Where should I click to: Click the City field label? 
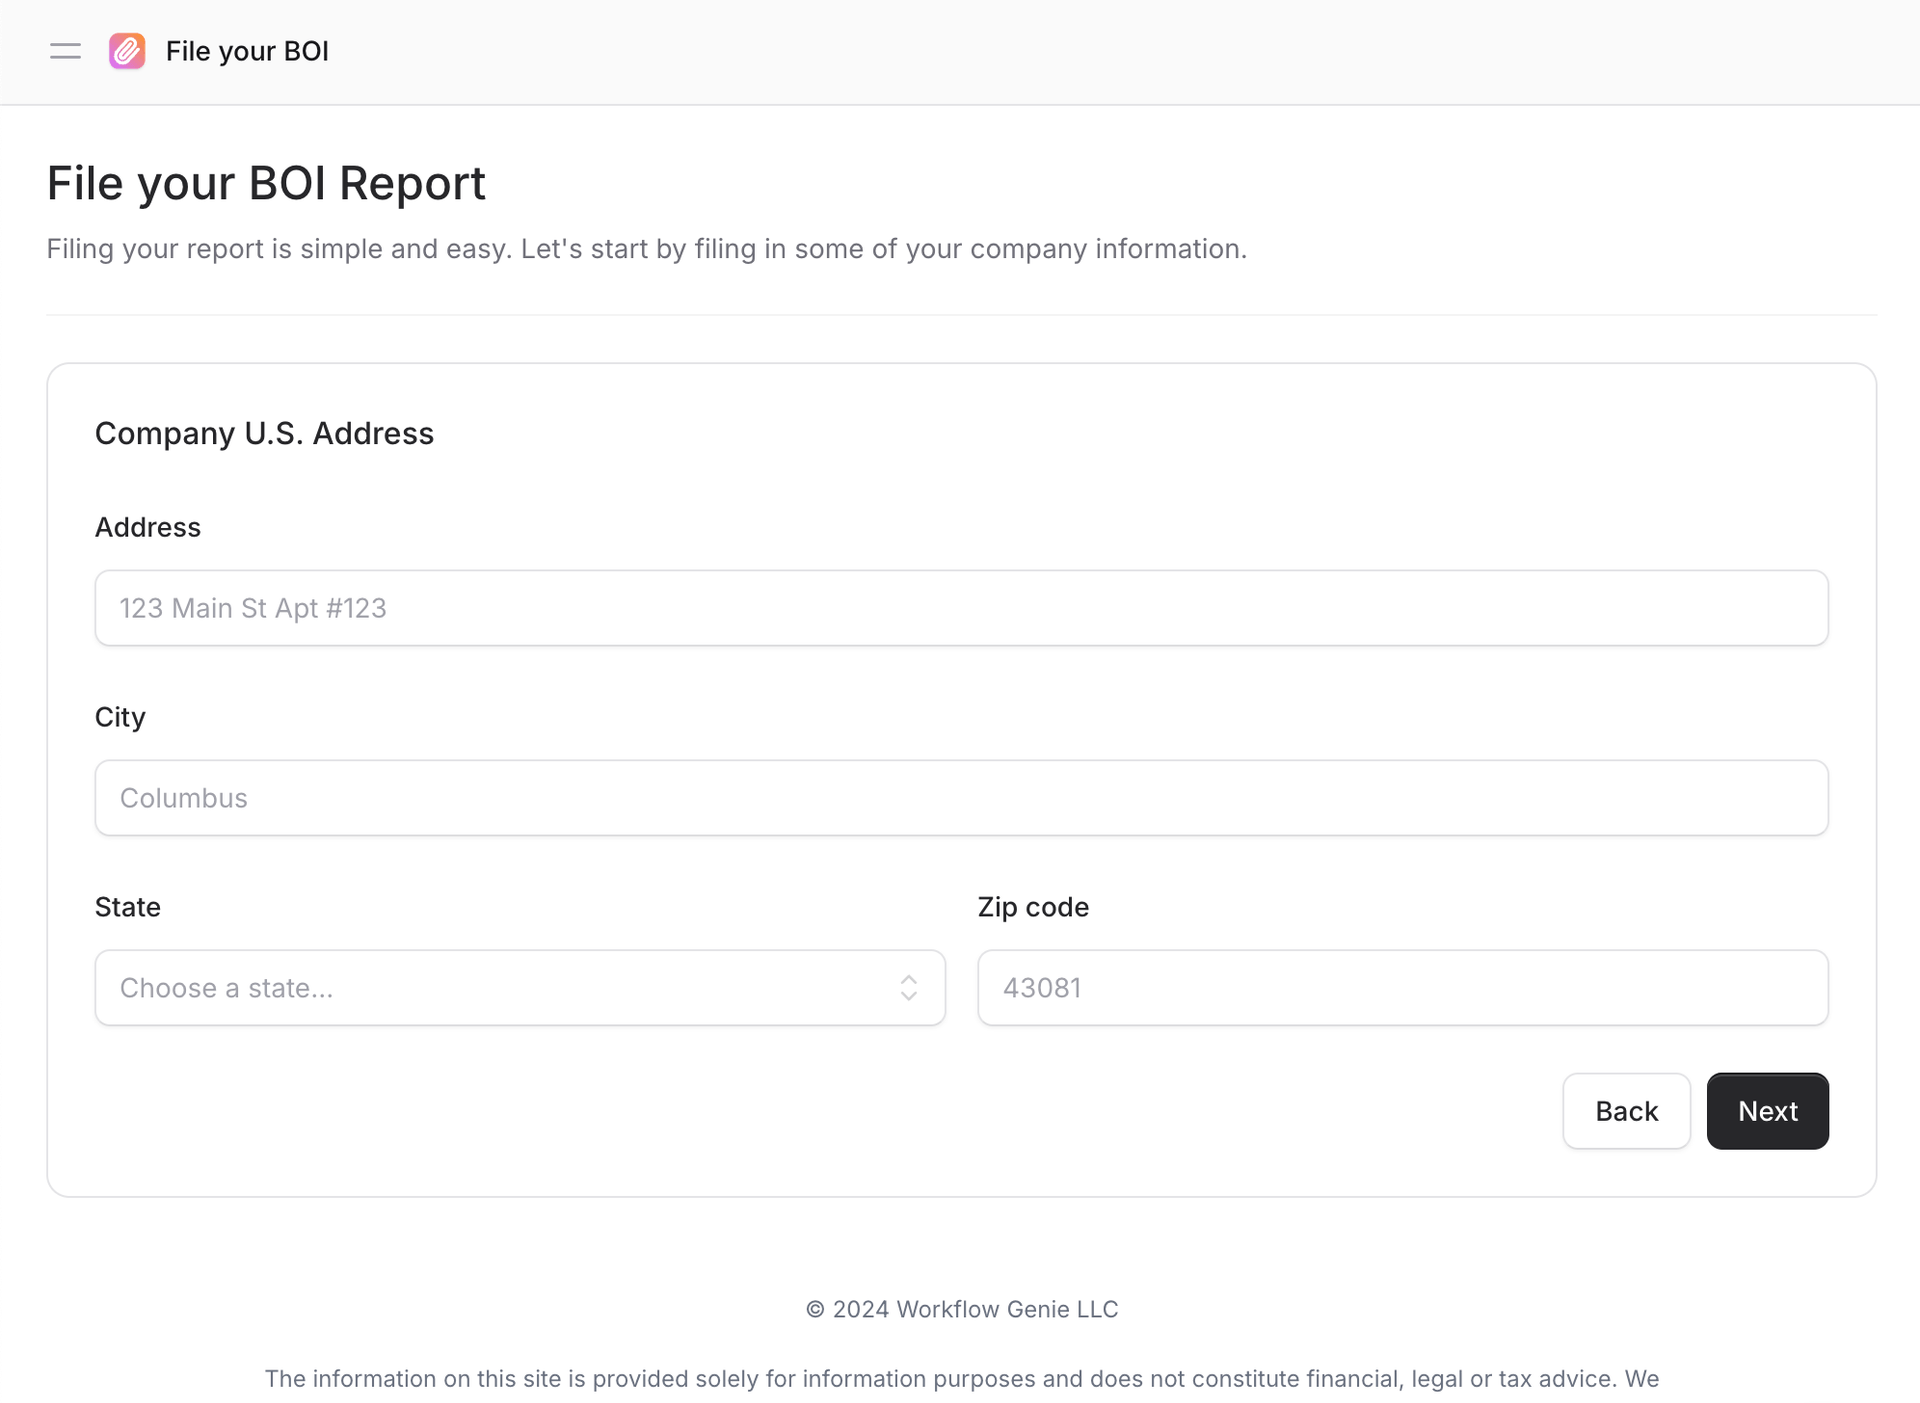point(120,717)
